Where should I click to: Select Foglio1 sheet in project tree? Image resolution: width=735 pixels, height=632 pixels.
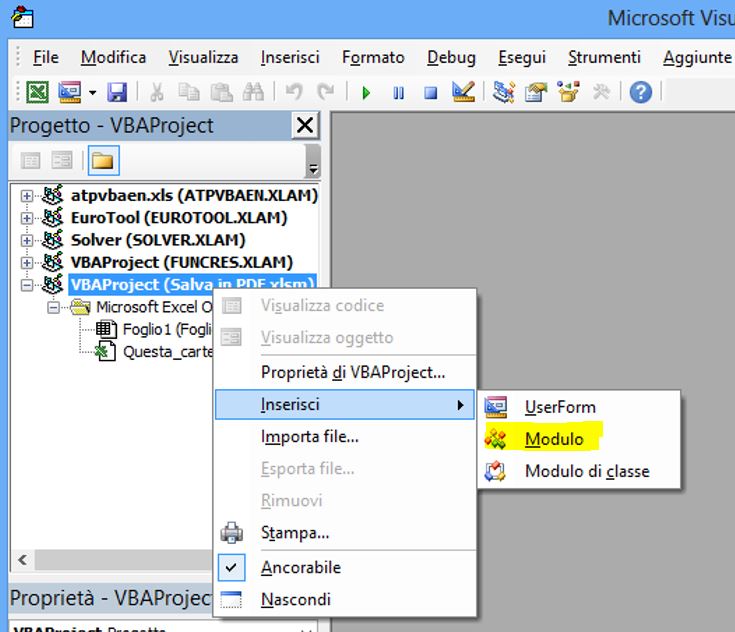click(x=167, y=330)
